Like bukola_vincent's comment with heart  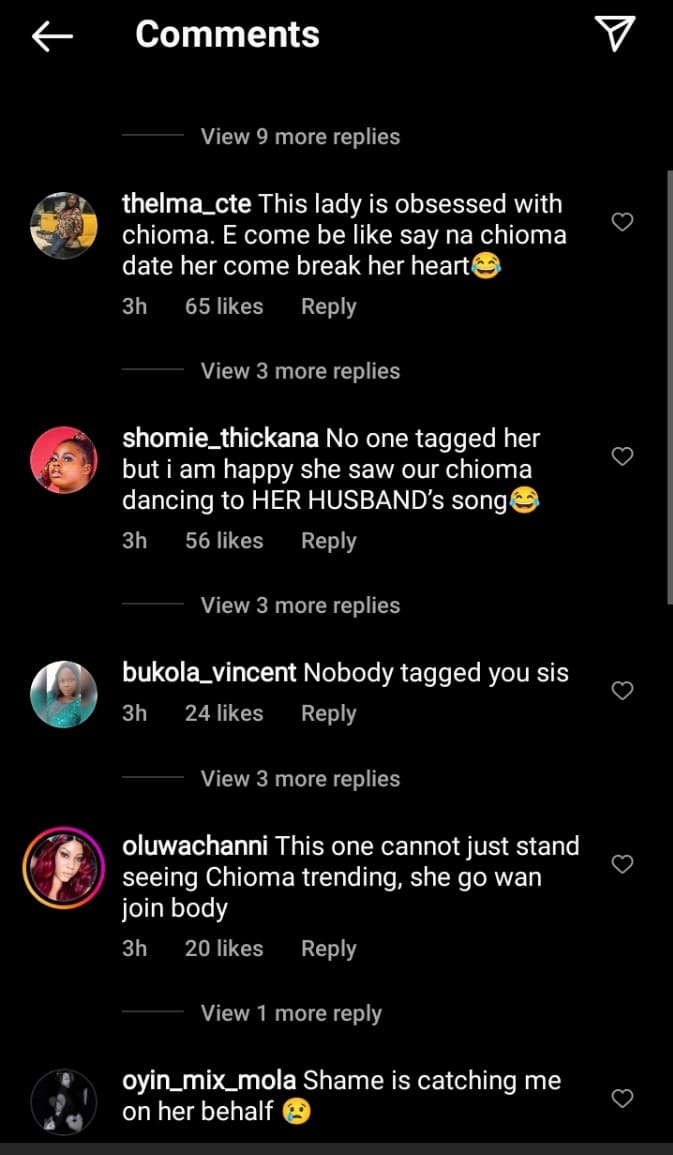(622, 690)
